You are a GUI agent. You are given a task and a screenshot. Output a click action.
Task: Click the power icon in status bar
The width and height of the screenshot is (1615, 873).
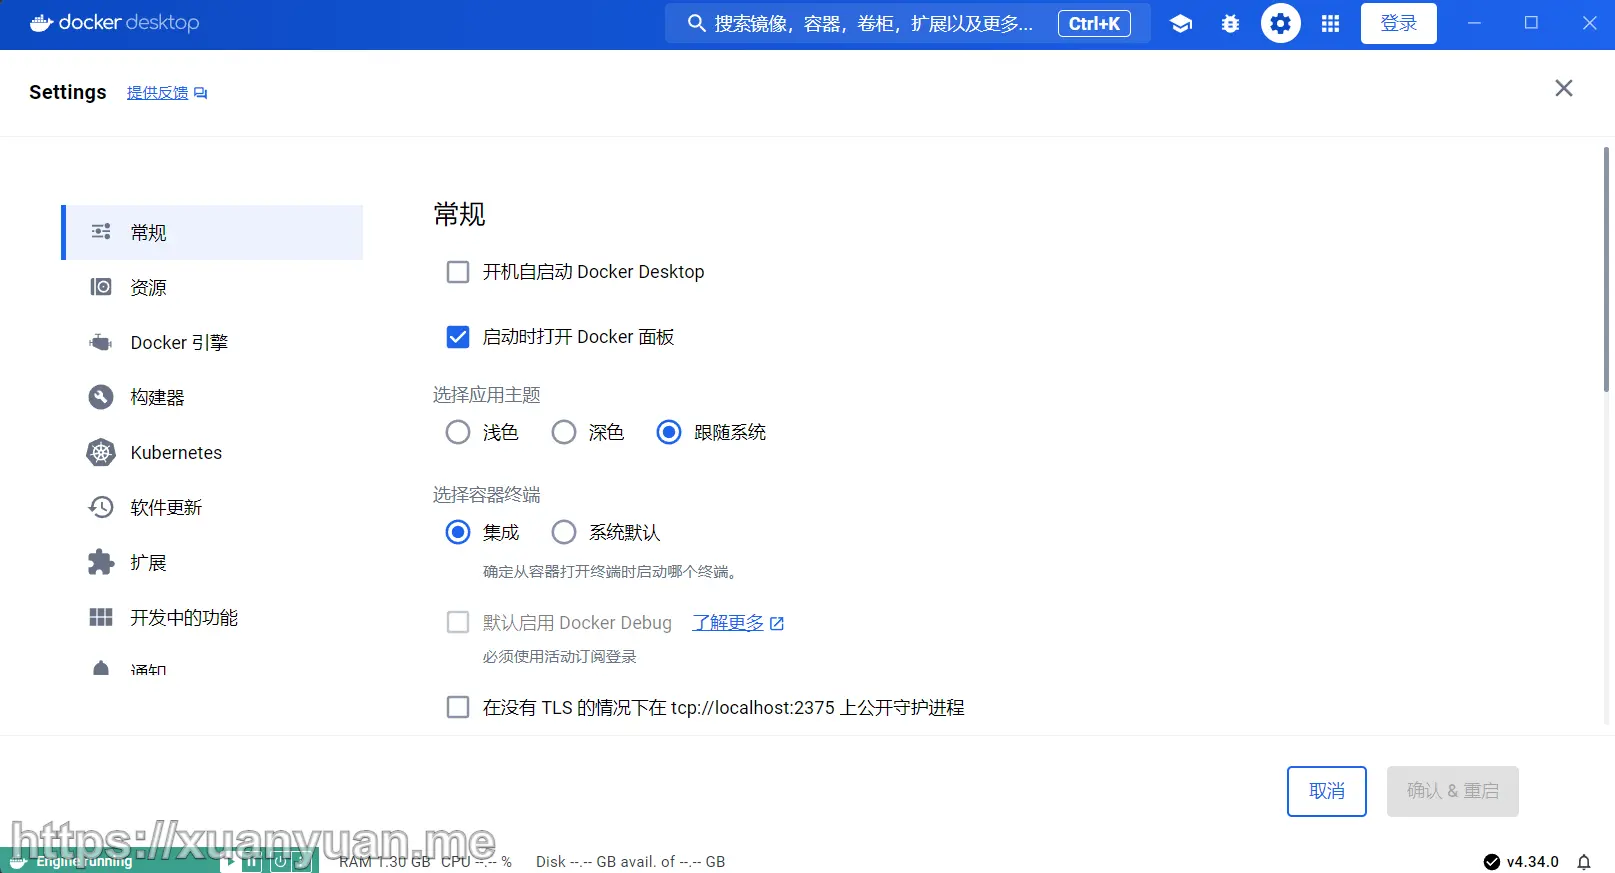[280, 861]
